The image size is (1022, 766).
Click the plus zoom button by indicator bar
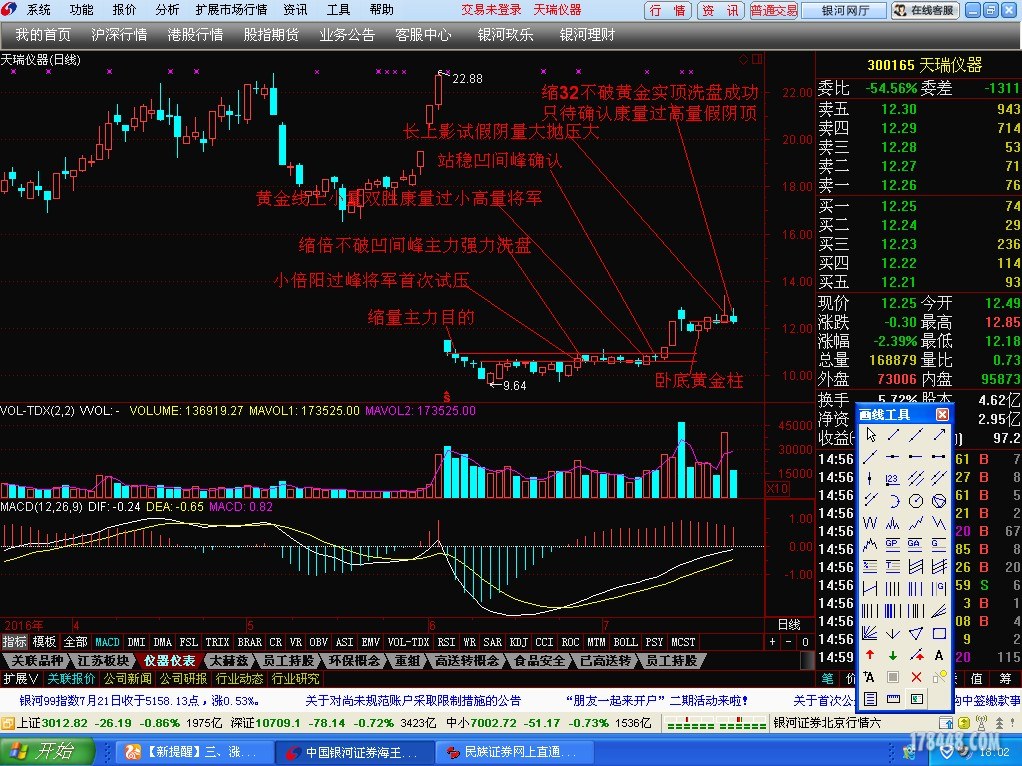(772, 642)
